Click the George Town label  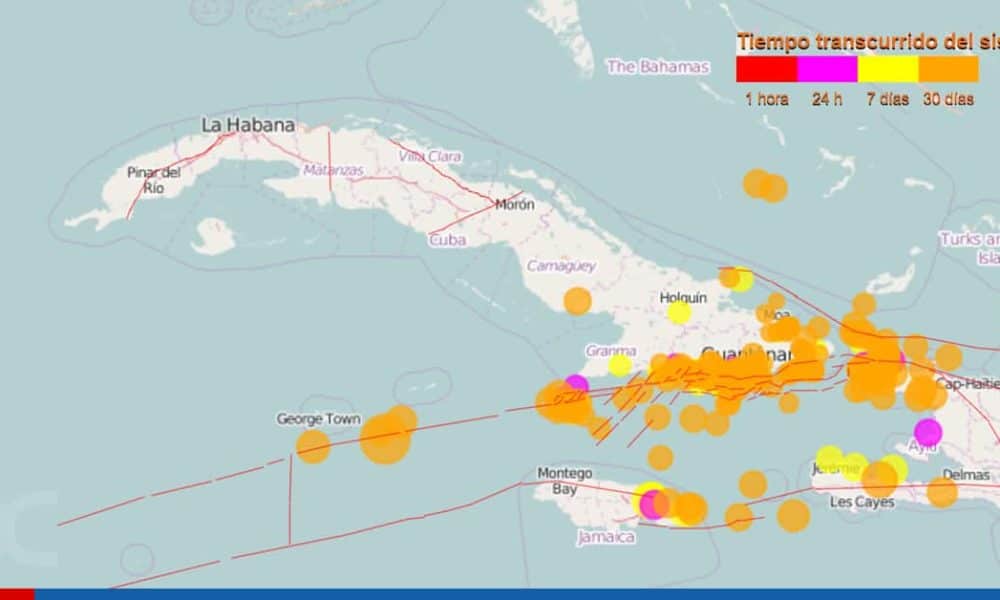click(318, 419)
